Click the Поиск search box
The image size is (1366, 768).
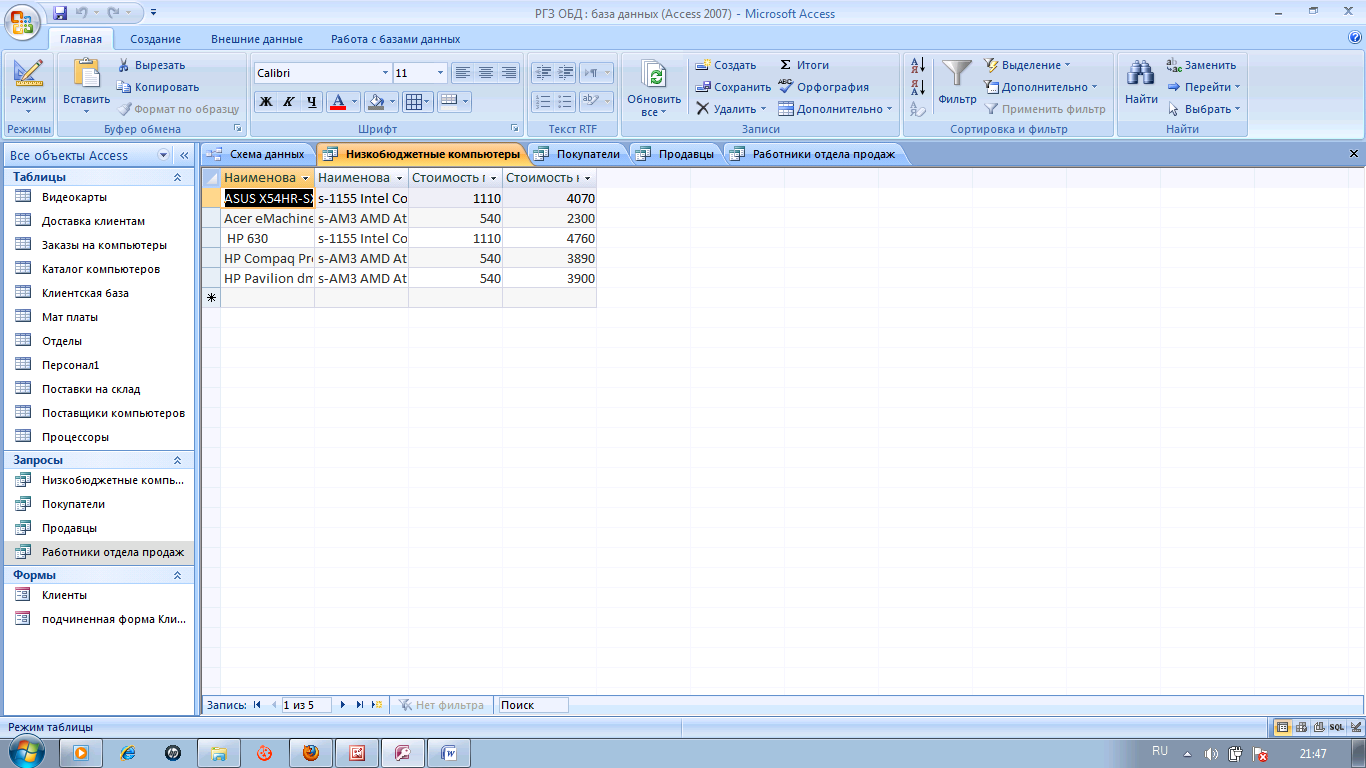(534, 705)
